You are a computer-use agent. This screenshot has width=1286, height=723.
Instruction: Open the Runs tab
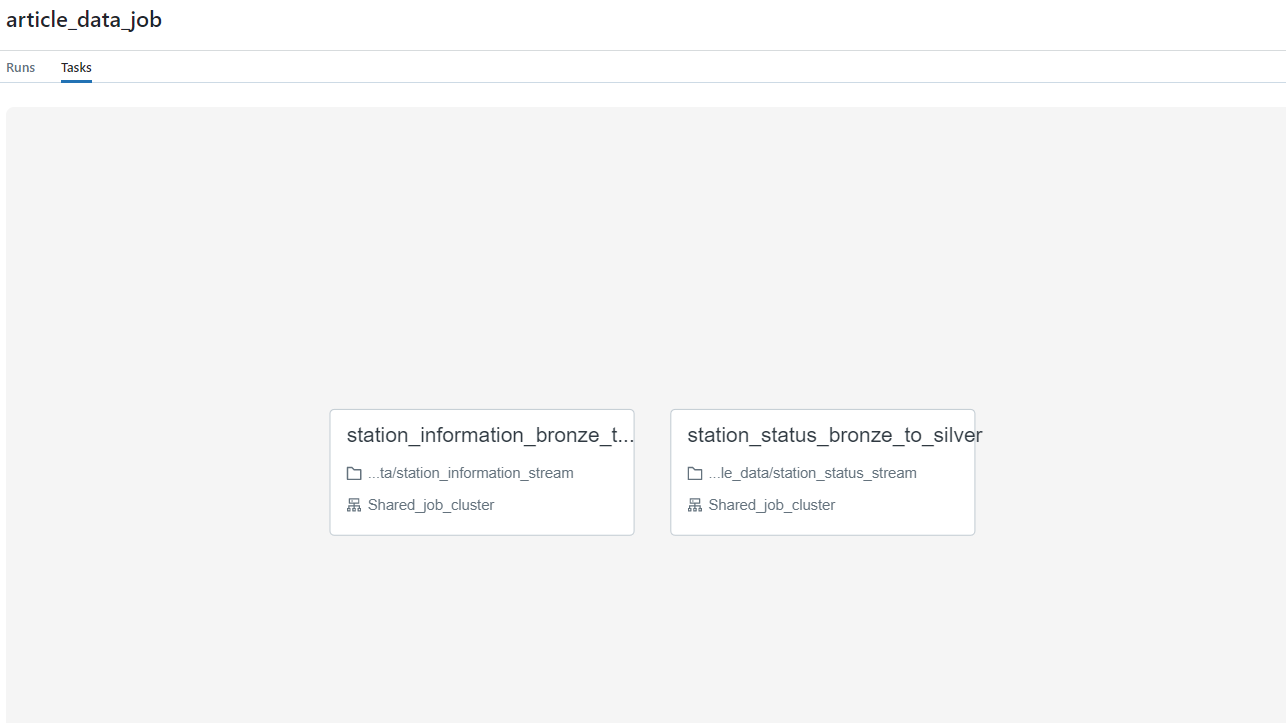coord(20,68)
